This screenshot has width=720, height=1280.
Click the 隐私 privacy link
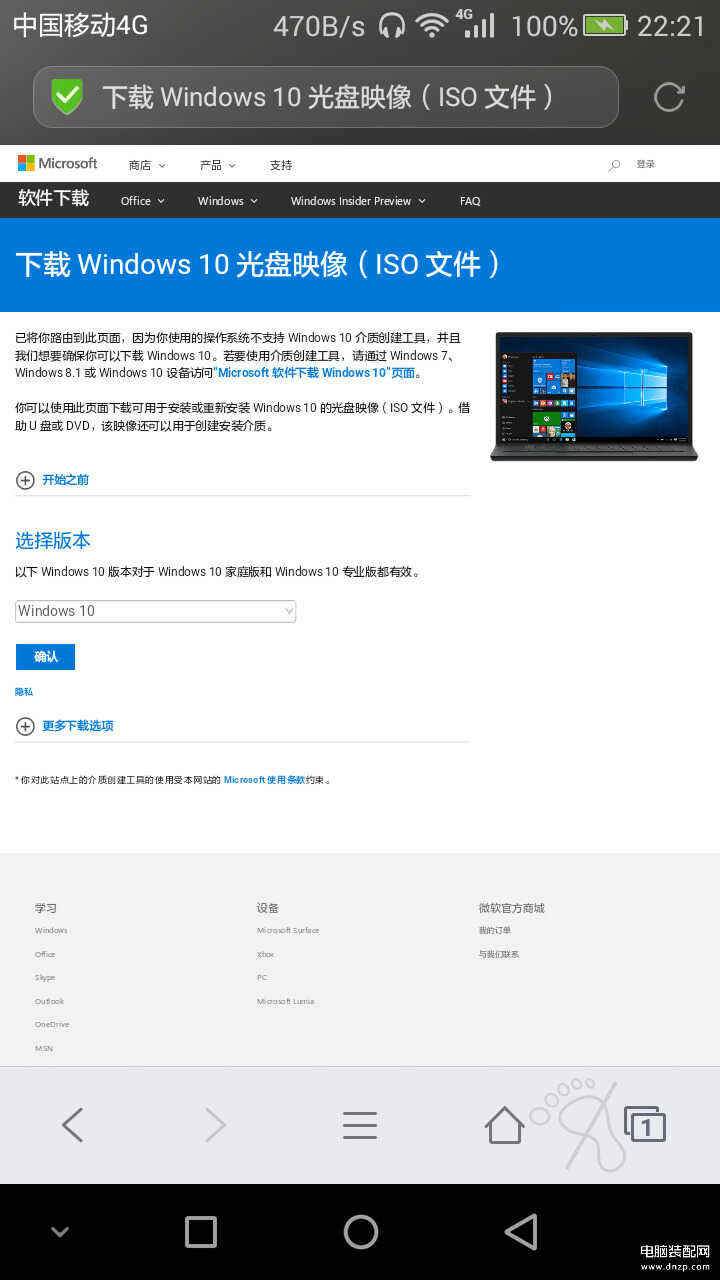click(x=24, y=692)
